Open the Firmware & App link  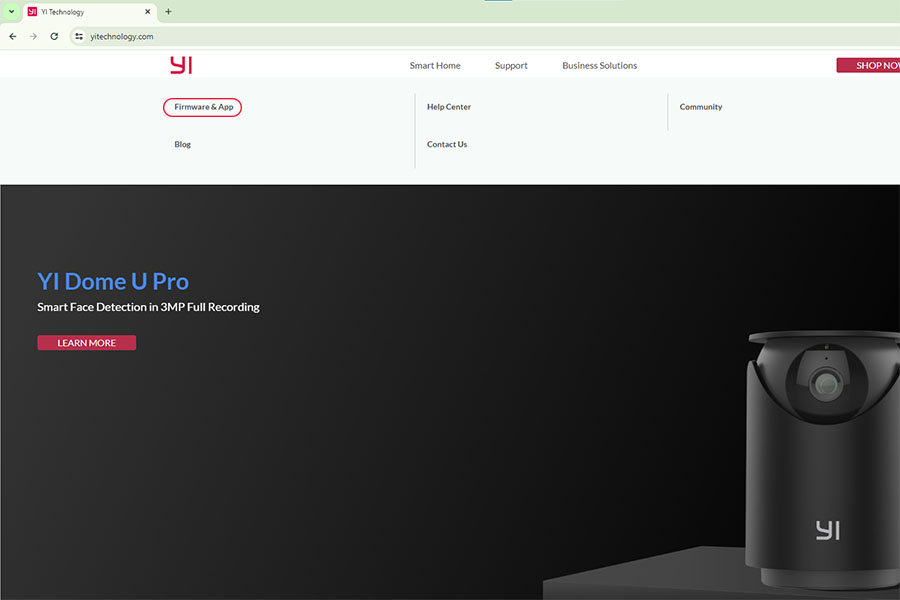point(203,107)
